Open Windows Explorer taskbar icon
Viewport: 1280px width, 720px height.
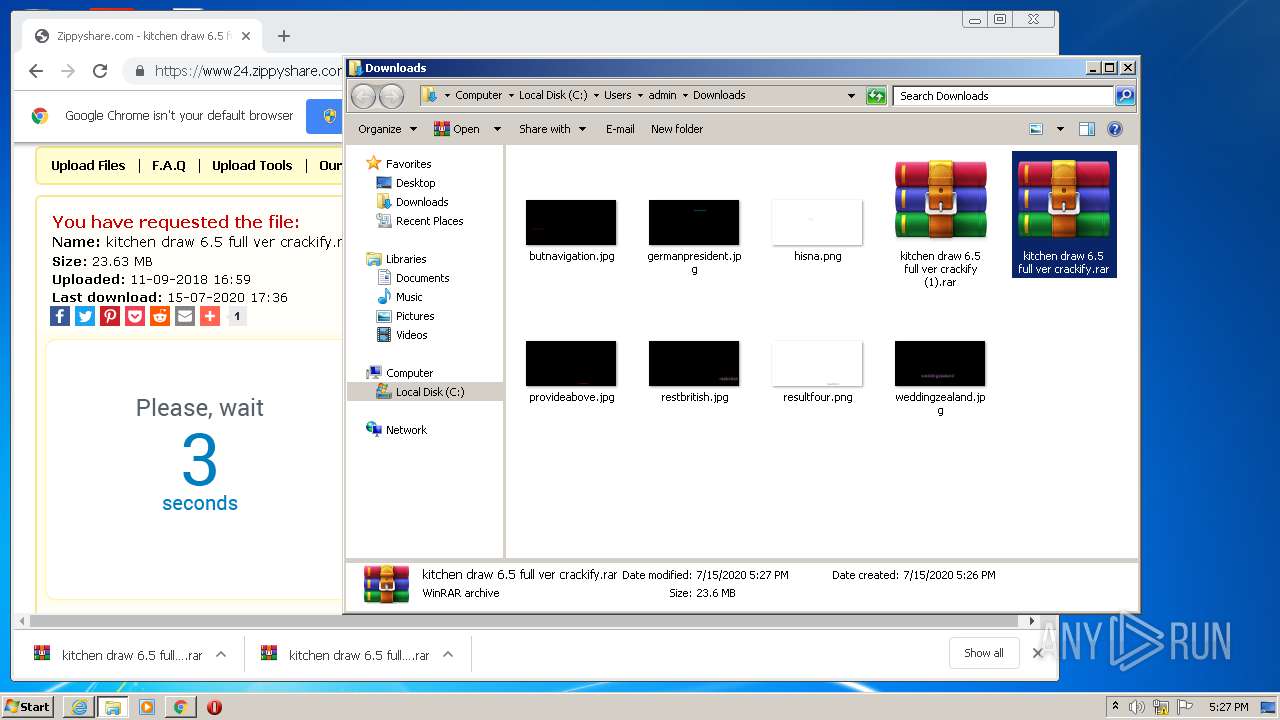113,707
